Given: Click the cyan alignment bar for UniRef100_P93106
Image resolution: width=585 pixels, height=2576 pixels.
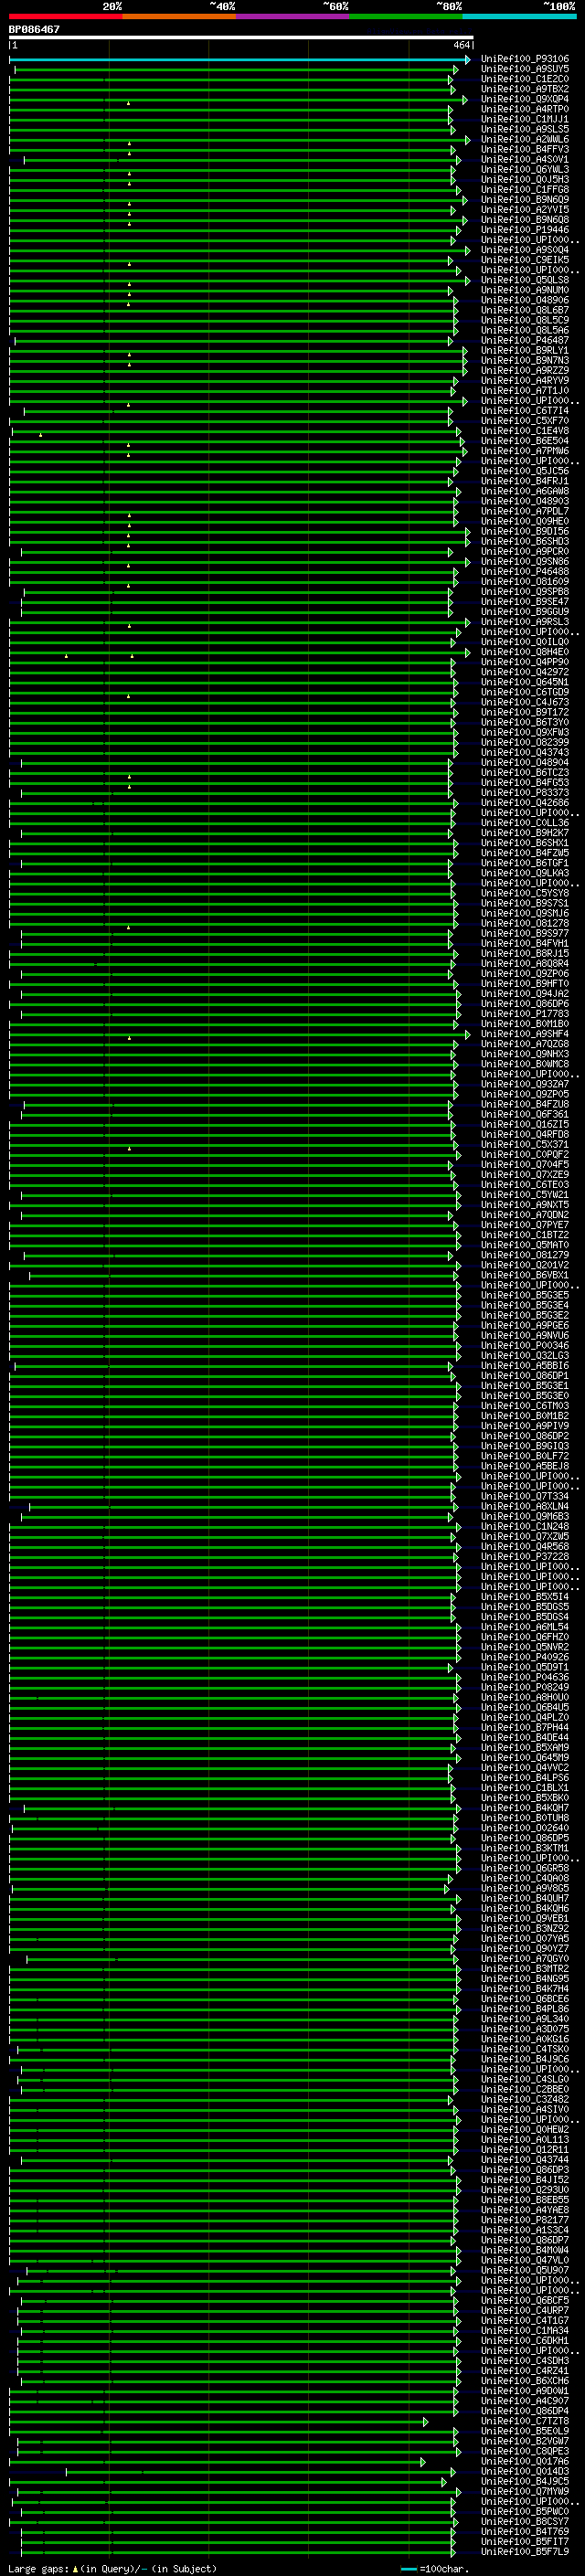Looking at the screenshot, I should tap(240, 60).
